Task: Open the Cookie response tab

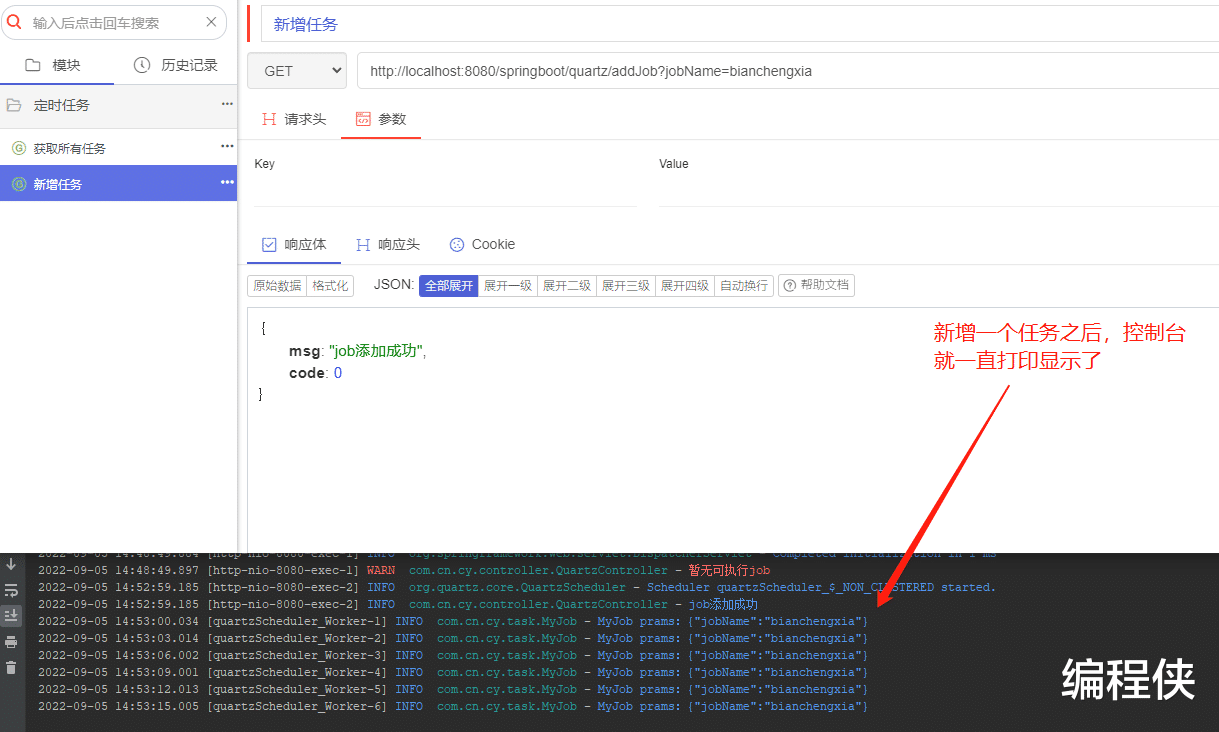Action: pos(483,244)
